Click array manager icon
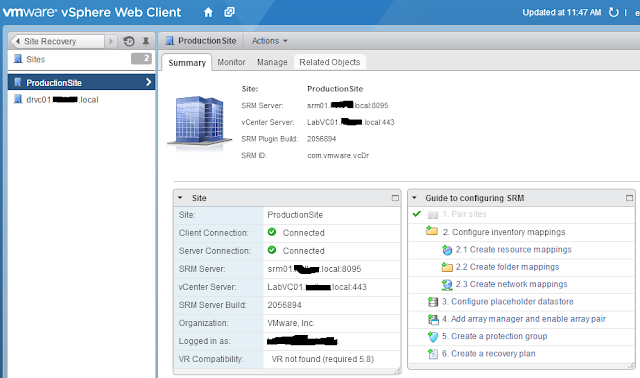This screenshot has height=378, width=640. point(433,319)
